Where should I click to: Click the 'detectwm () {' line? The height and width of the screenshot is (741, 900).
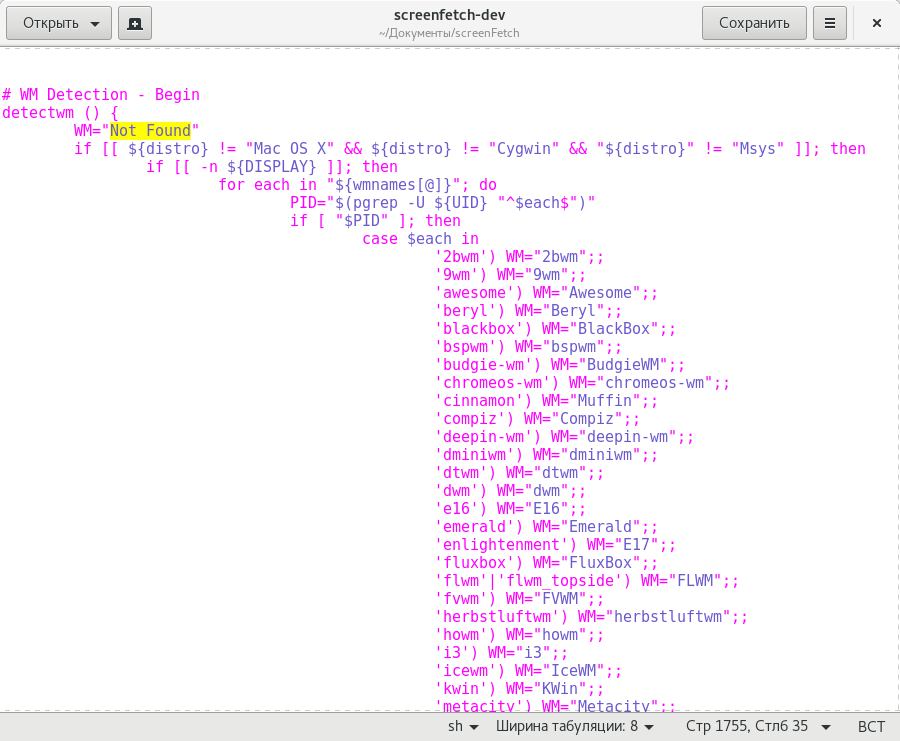click(x=60, y=112)
